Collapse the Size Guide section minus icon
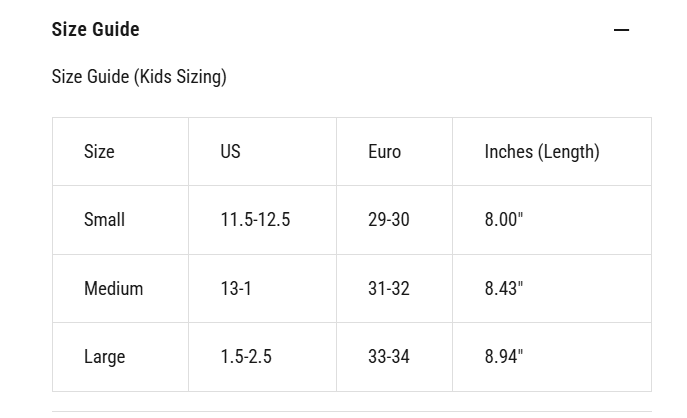 tap(621, 30)
